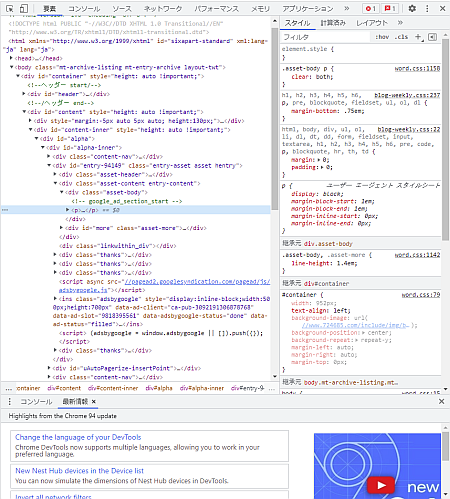Toggle the :hov element state panel
450x499 pixels.
tap(382, 37)
